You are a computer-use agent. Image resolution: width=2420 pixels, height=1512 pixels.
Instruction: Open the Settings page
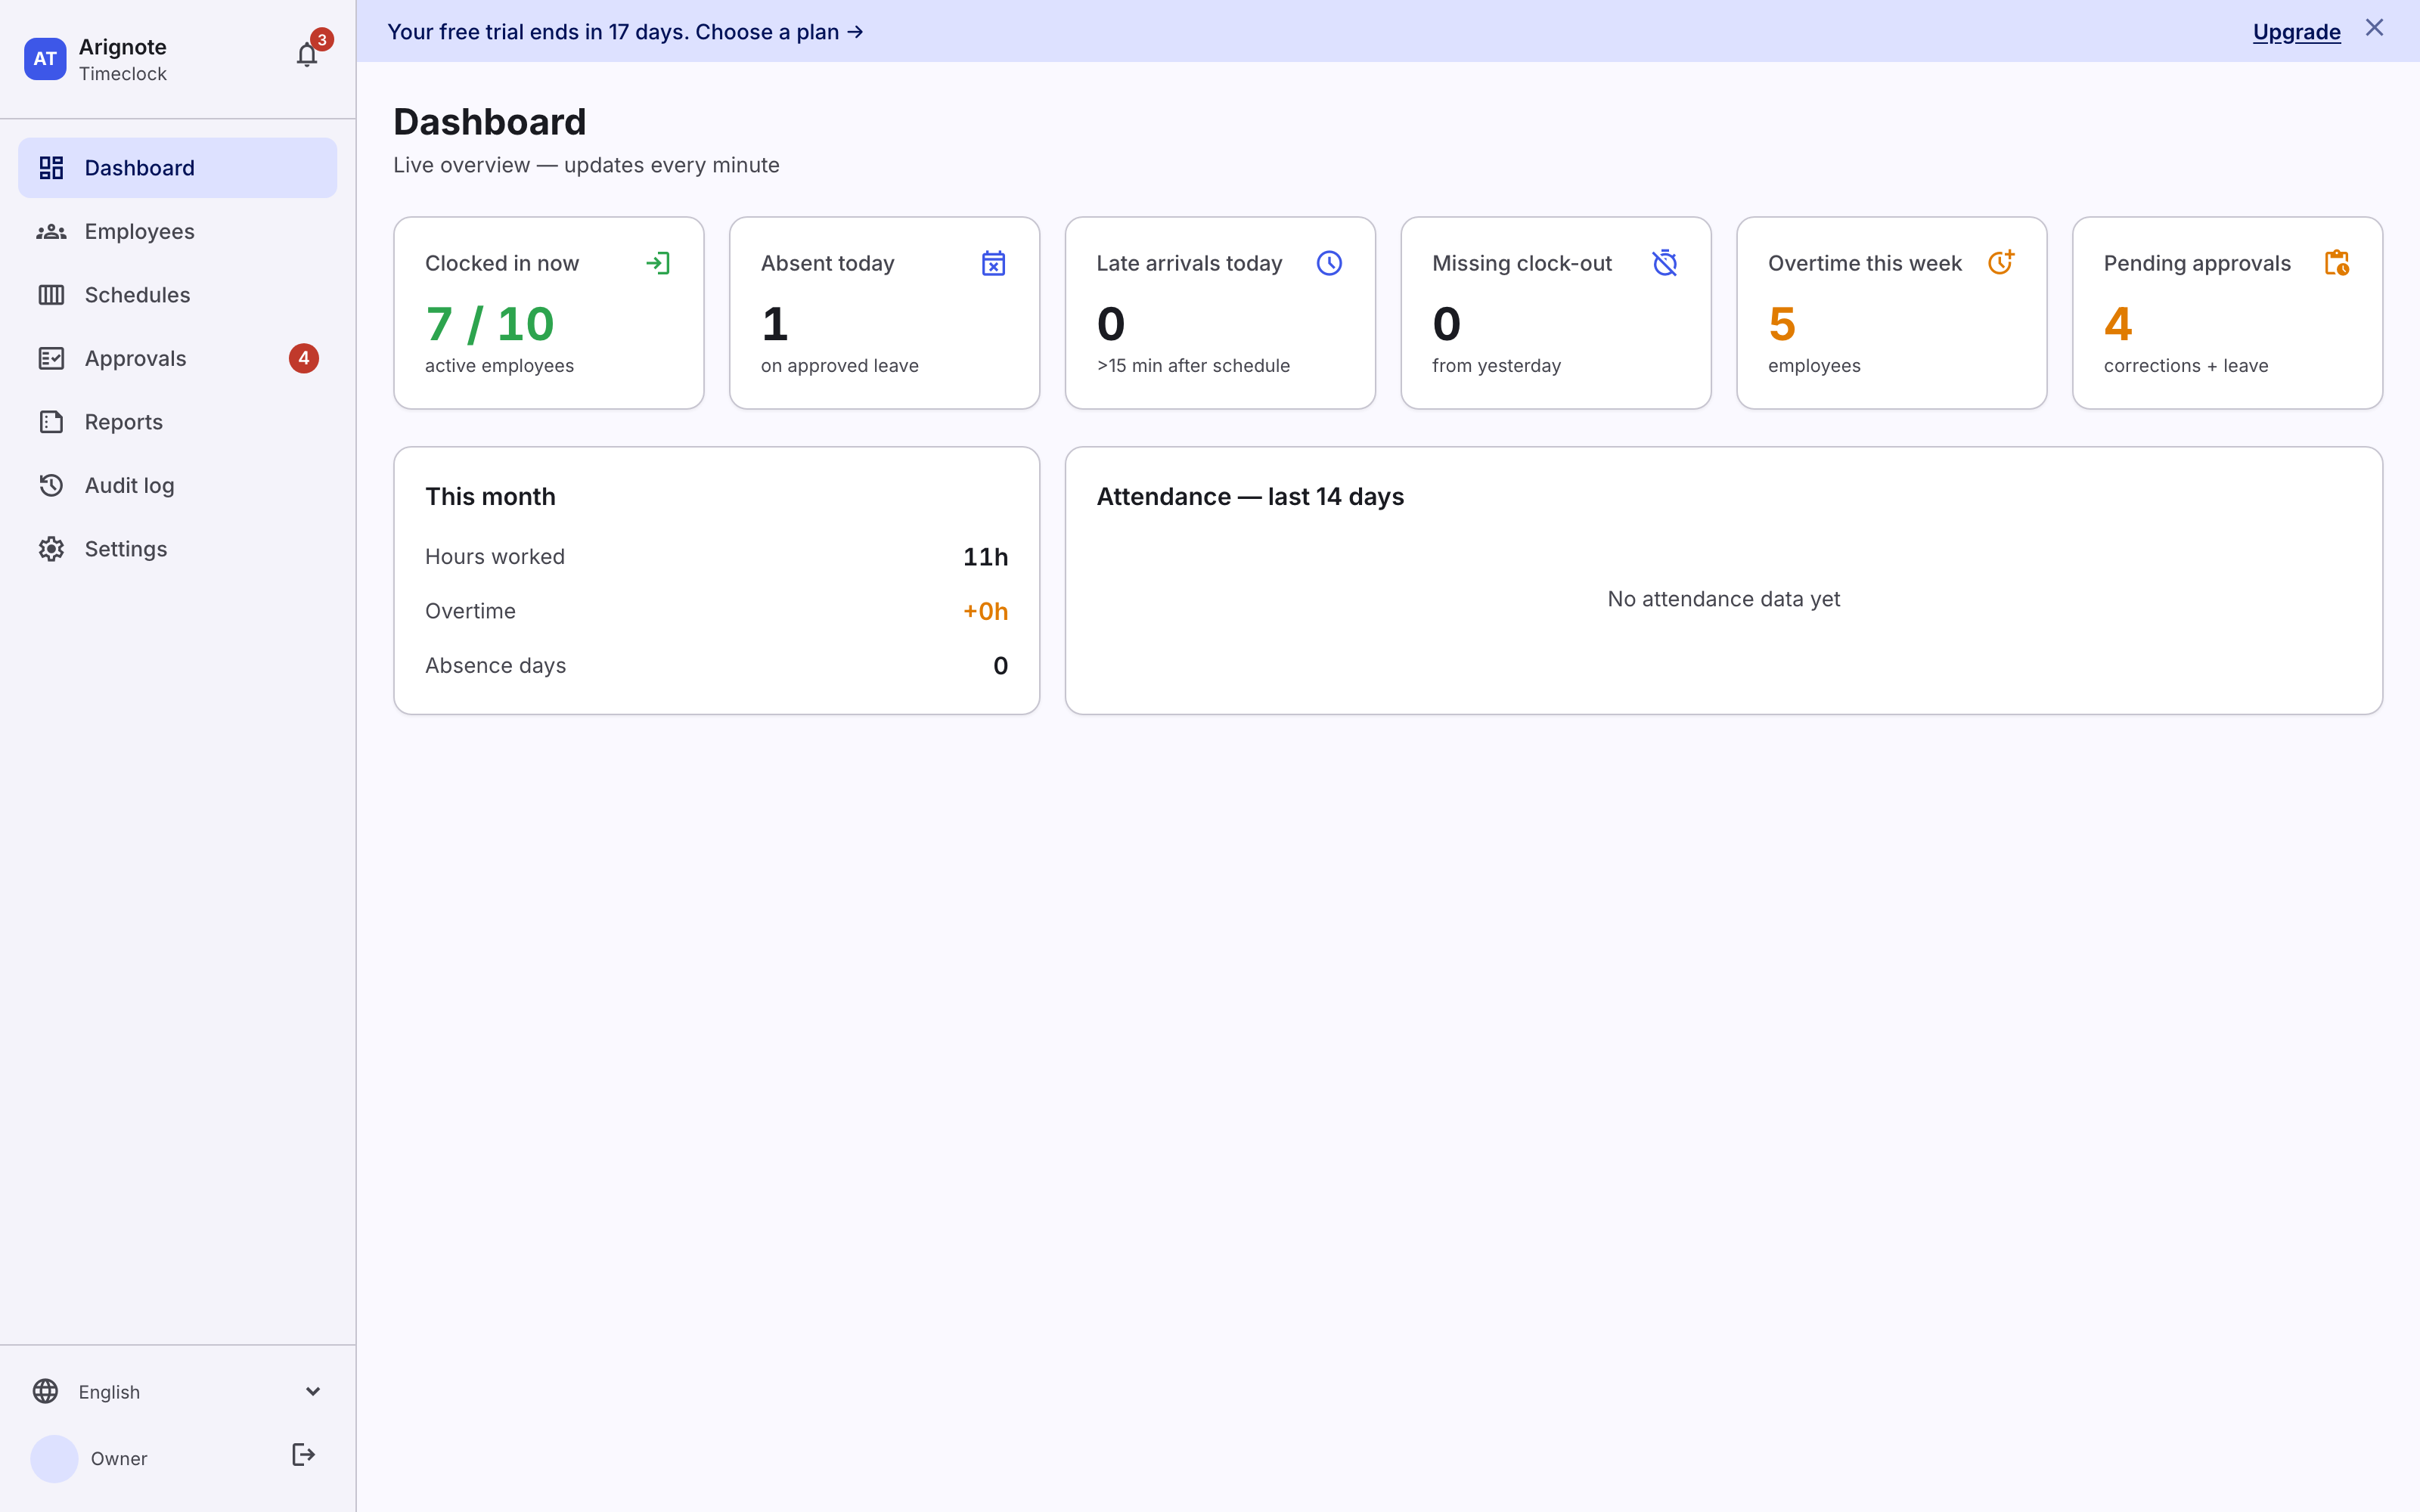(178, 549)
